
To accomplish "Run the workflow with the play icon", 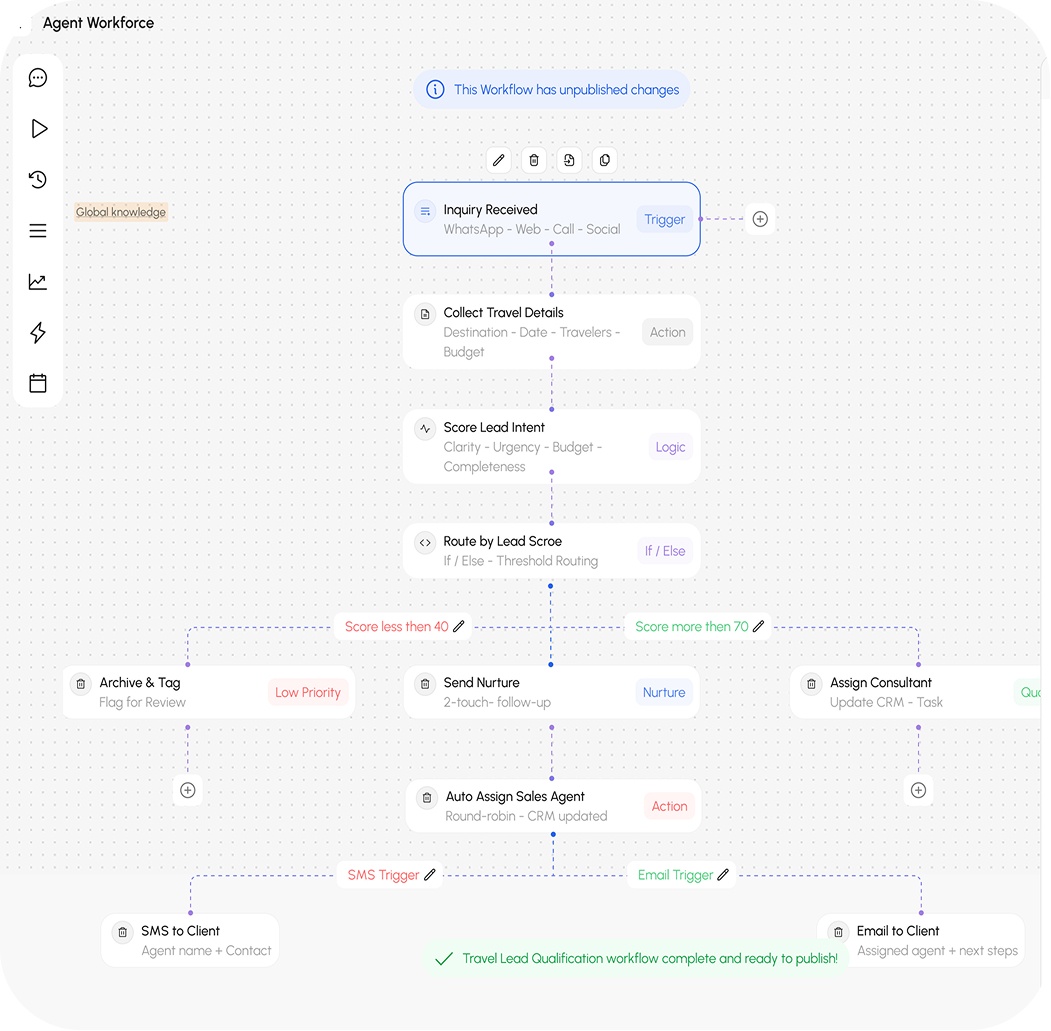I will point(38,129).
